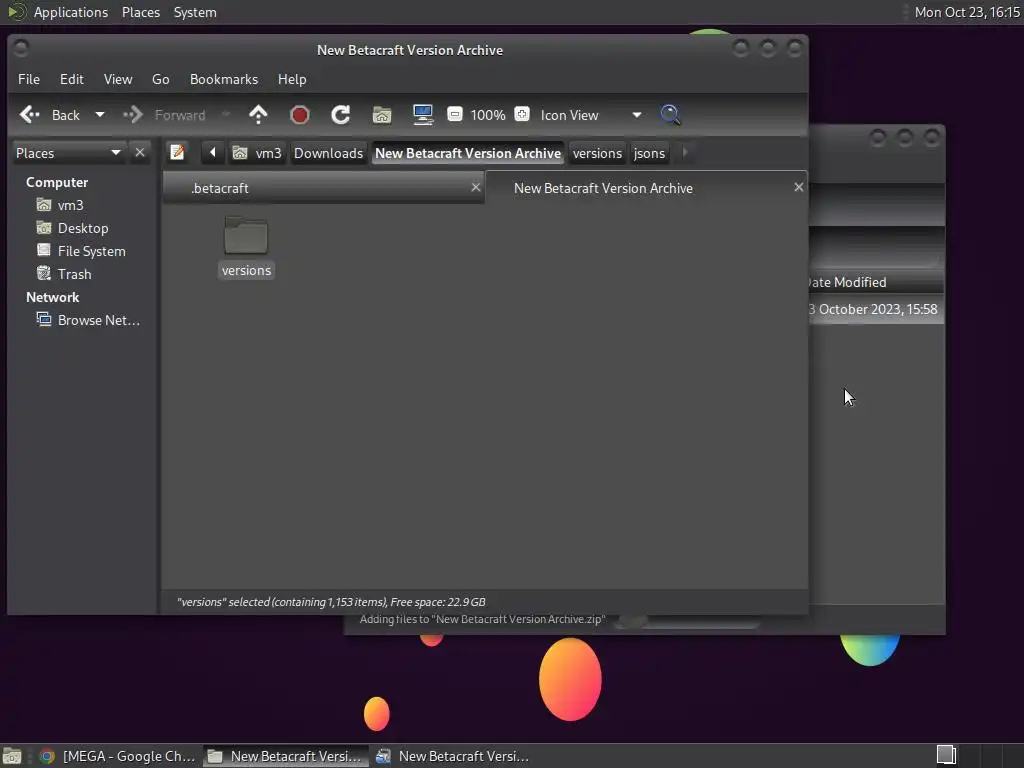The width and height of the screenshot is (1024, 768).
Task: Select New Betacraft Version Archive path button
Action: pyautogui.click(x=468, y=153)
